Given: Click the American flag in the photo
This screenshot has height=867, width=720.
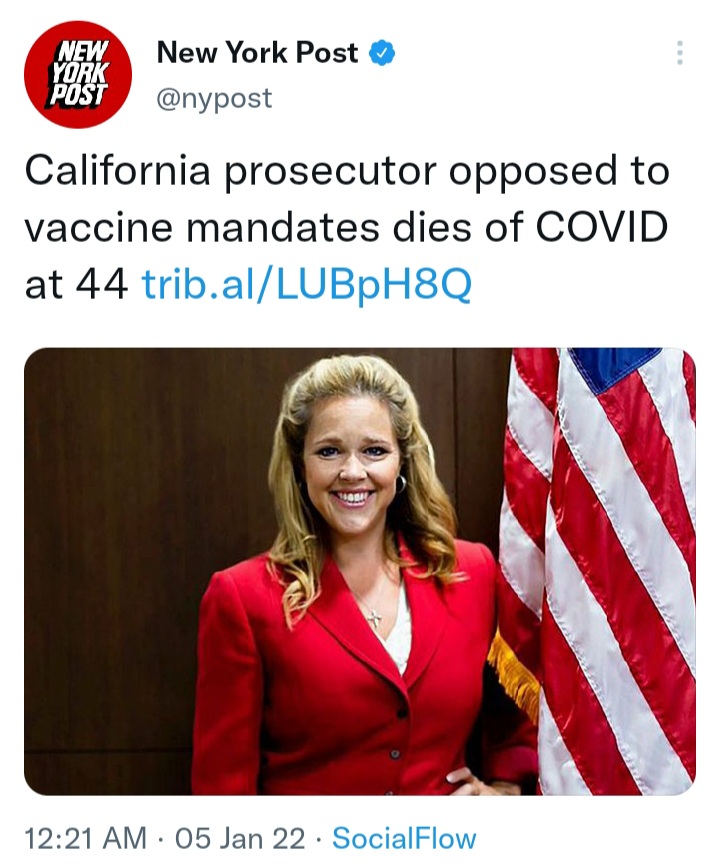Looking at the screenshot, I should coord(610,570).
